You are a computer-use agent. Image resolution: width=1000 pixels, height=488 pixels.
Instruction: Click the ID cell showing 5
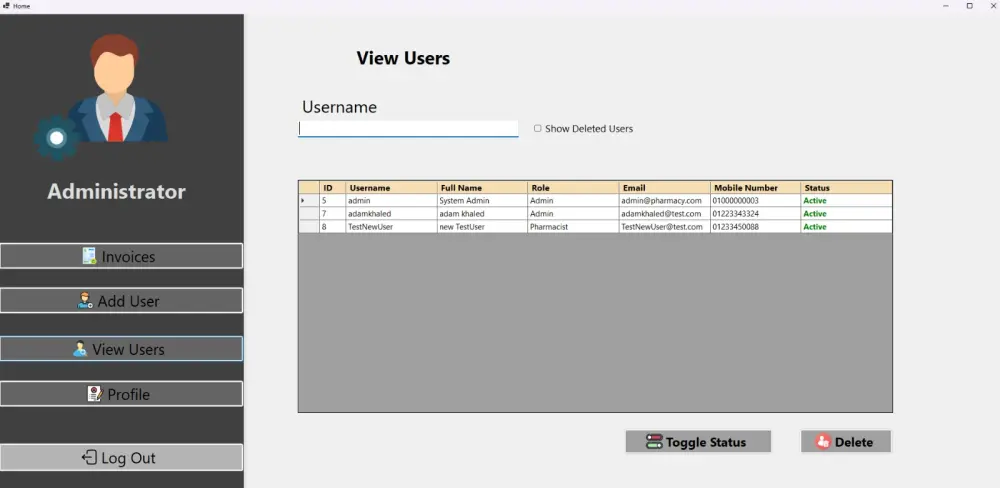332,200
